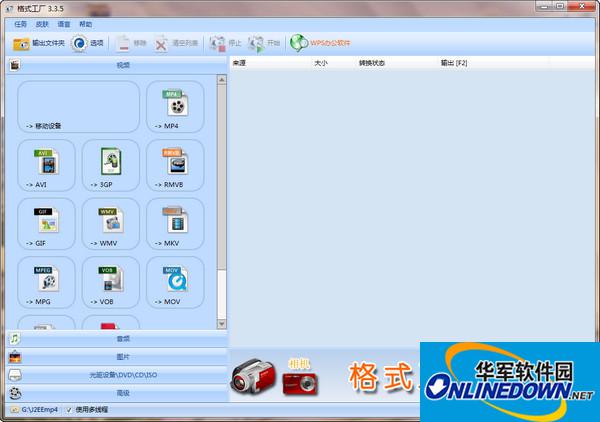Image resolution: width=600 pixels, height=422 pixels.
Task: Pick the RMVB format icon
Action: click(x=175, y=165)
